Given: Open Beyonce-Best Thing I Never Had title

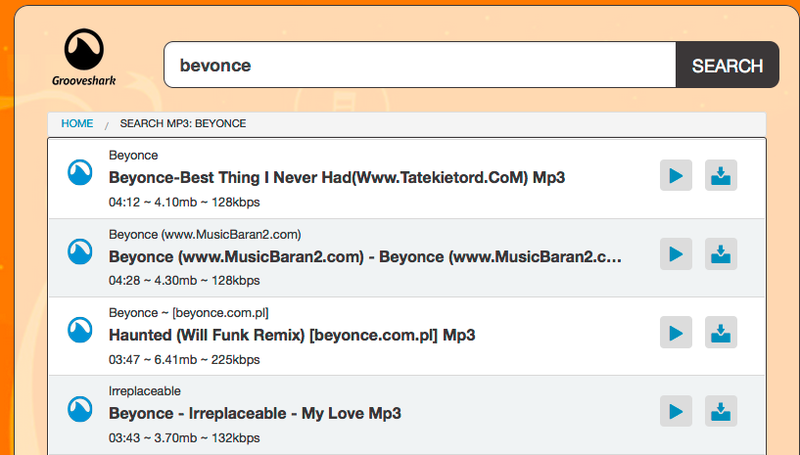Looking at the screenshot, I should (x=337, y=178).
